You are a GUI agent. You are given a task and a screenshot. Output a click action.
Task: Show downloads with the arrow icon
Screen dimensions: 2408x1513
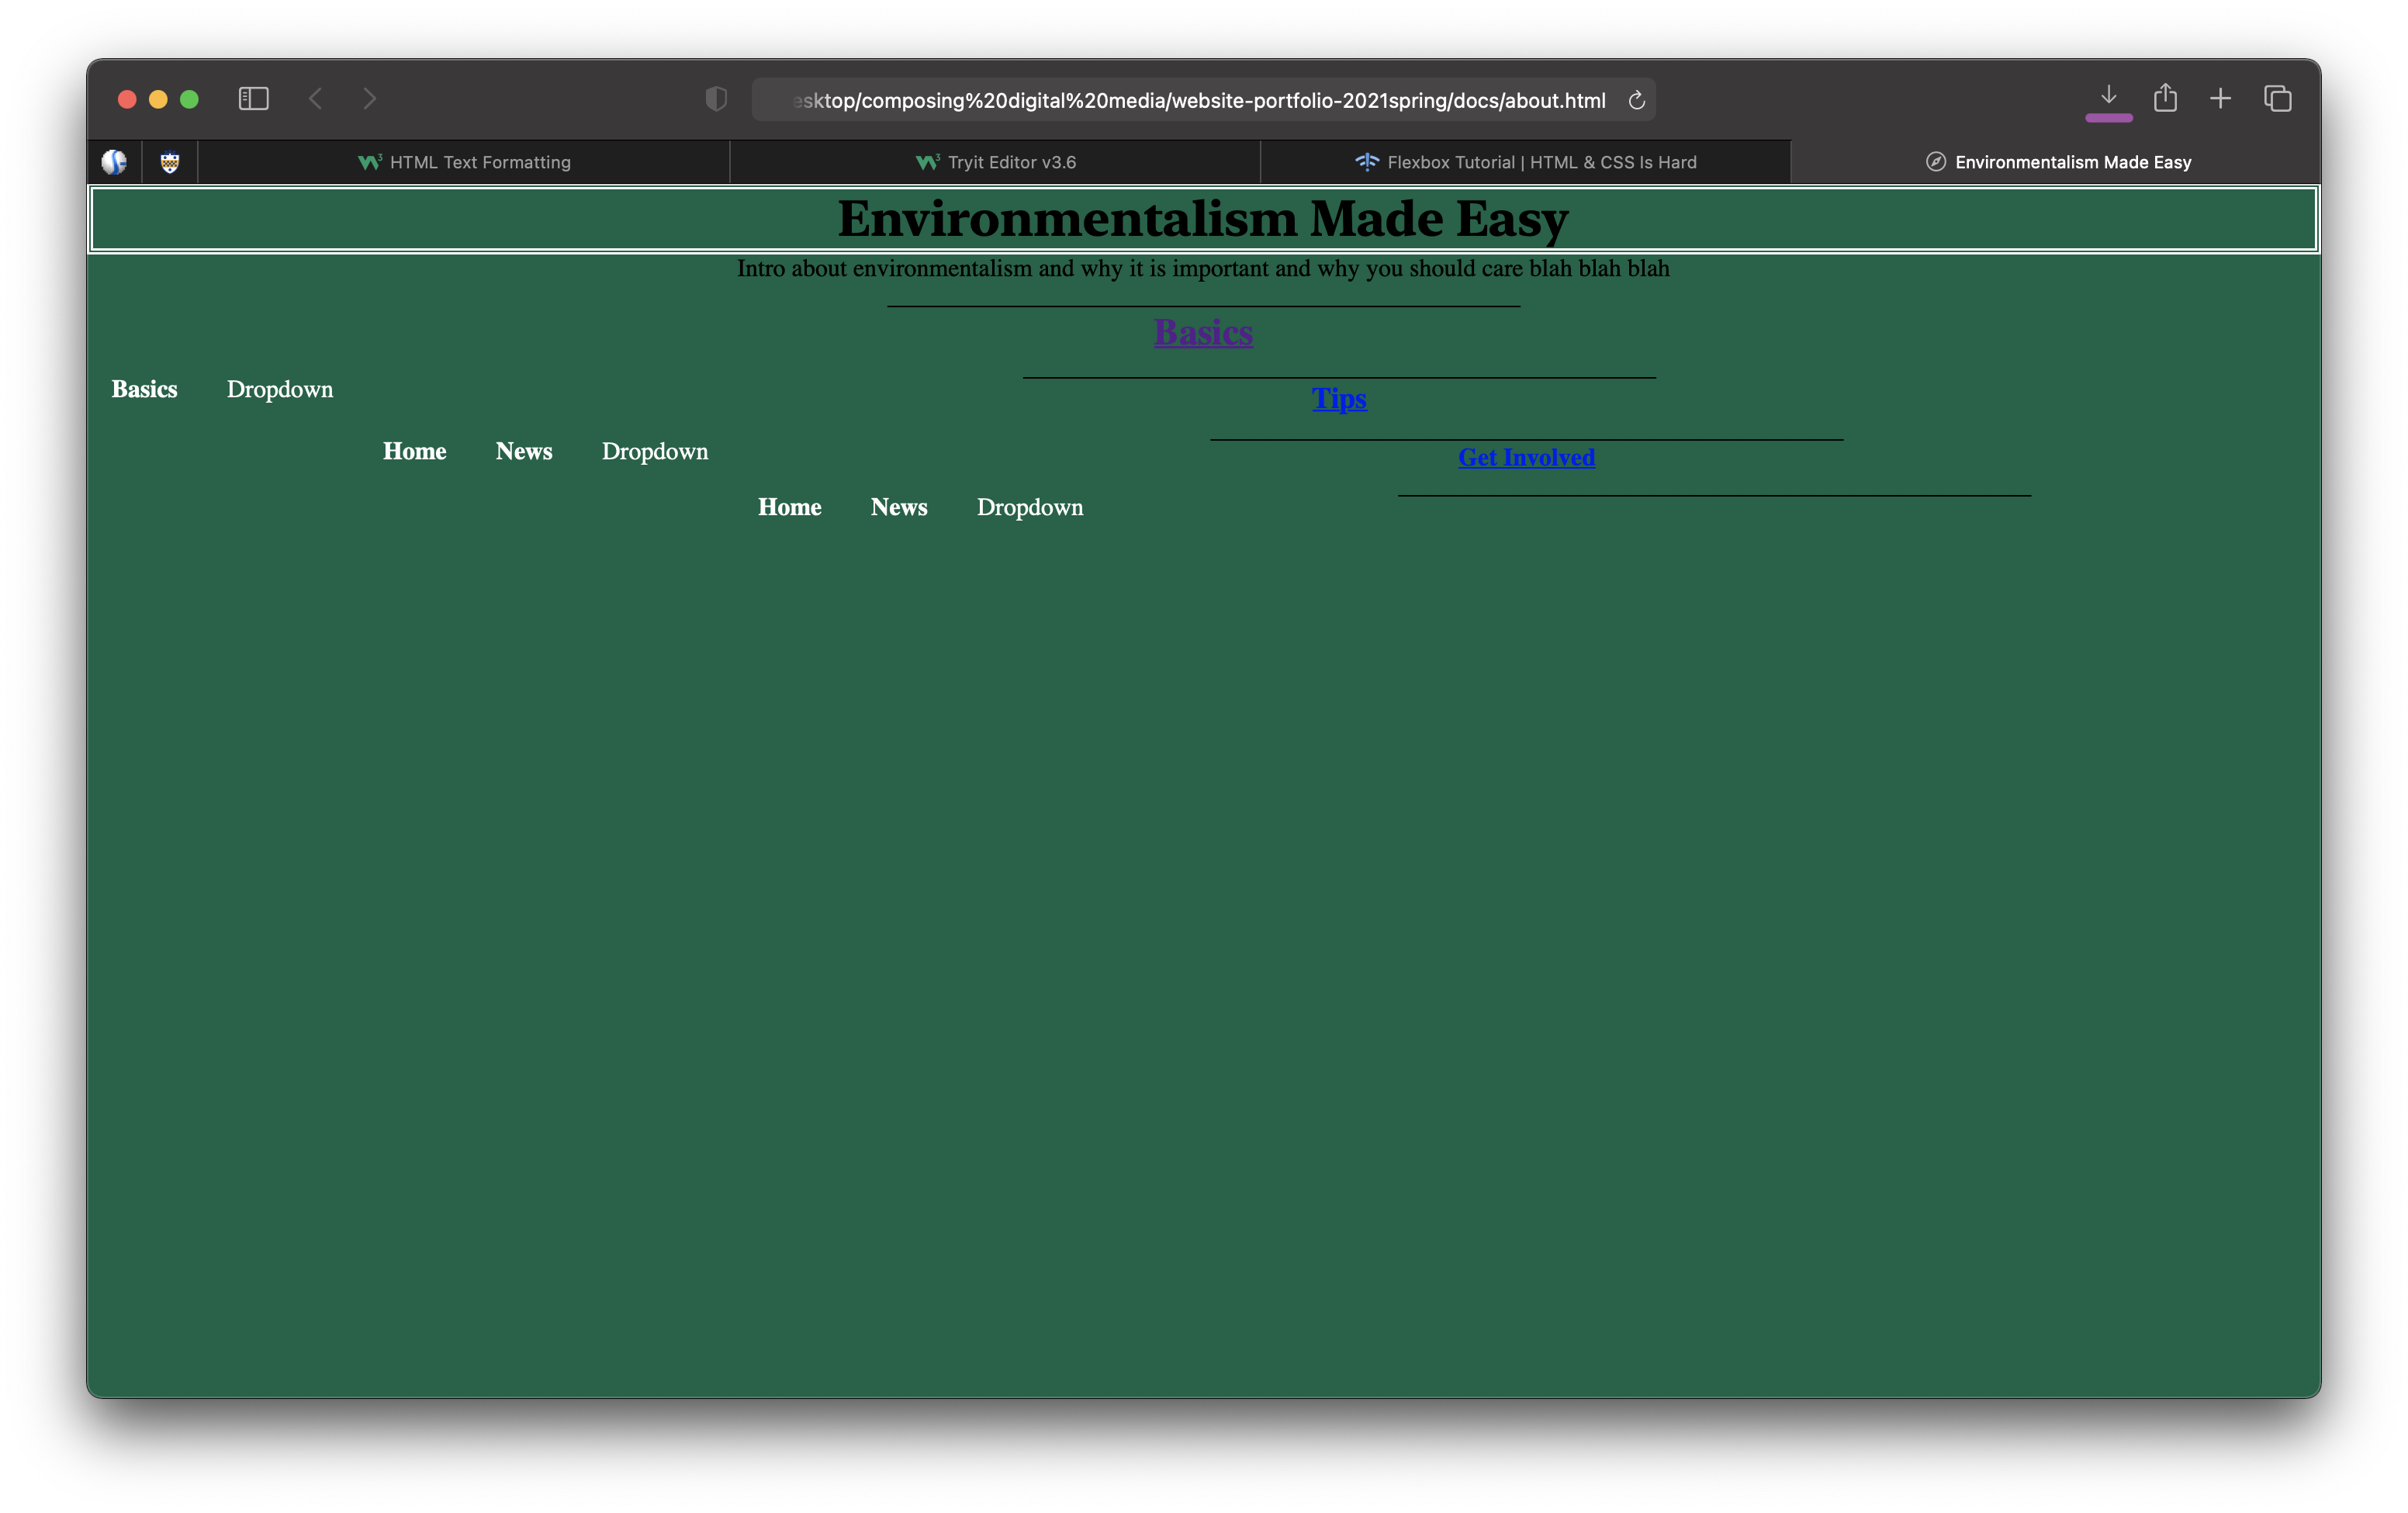[2108, 97]
